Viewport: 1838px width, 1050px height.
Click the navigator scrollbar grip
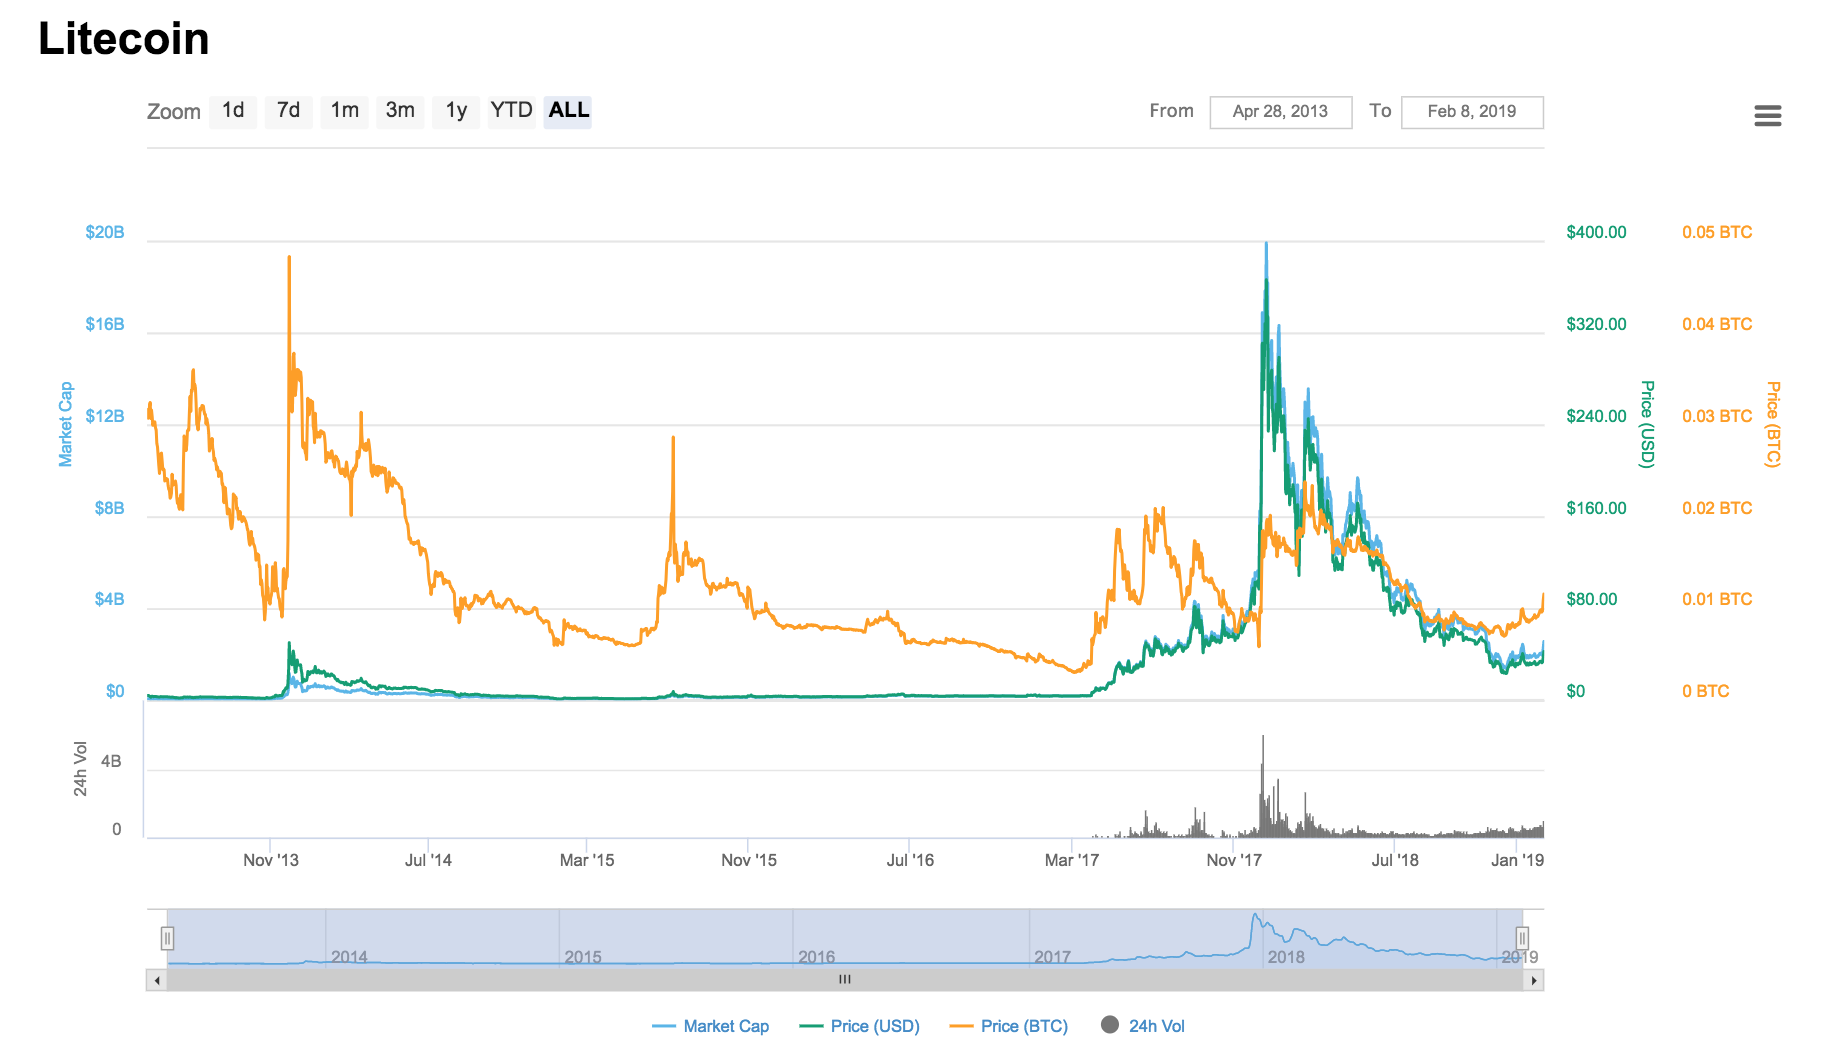point(845,980)
